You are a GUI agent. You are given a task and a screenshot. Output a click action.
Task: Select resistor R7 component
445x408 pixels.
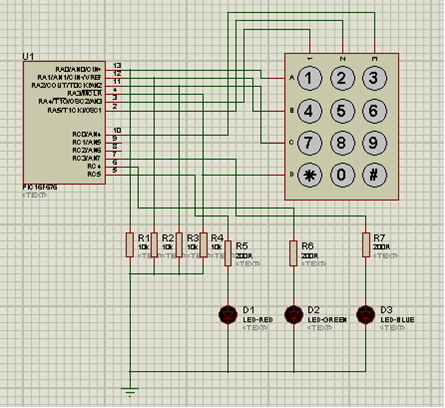click(x=366, y=245)
